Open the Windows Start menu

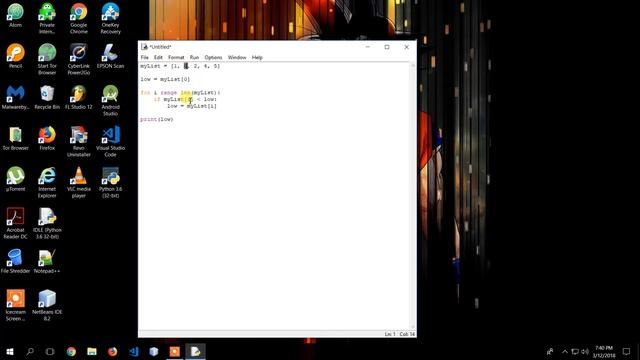(x=10, y=351)
